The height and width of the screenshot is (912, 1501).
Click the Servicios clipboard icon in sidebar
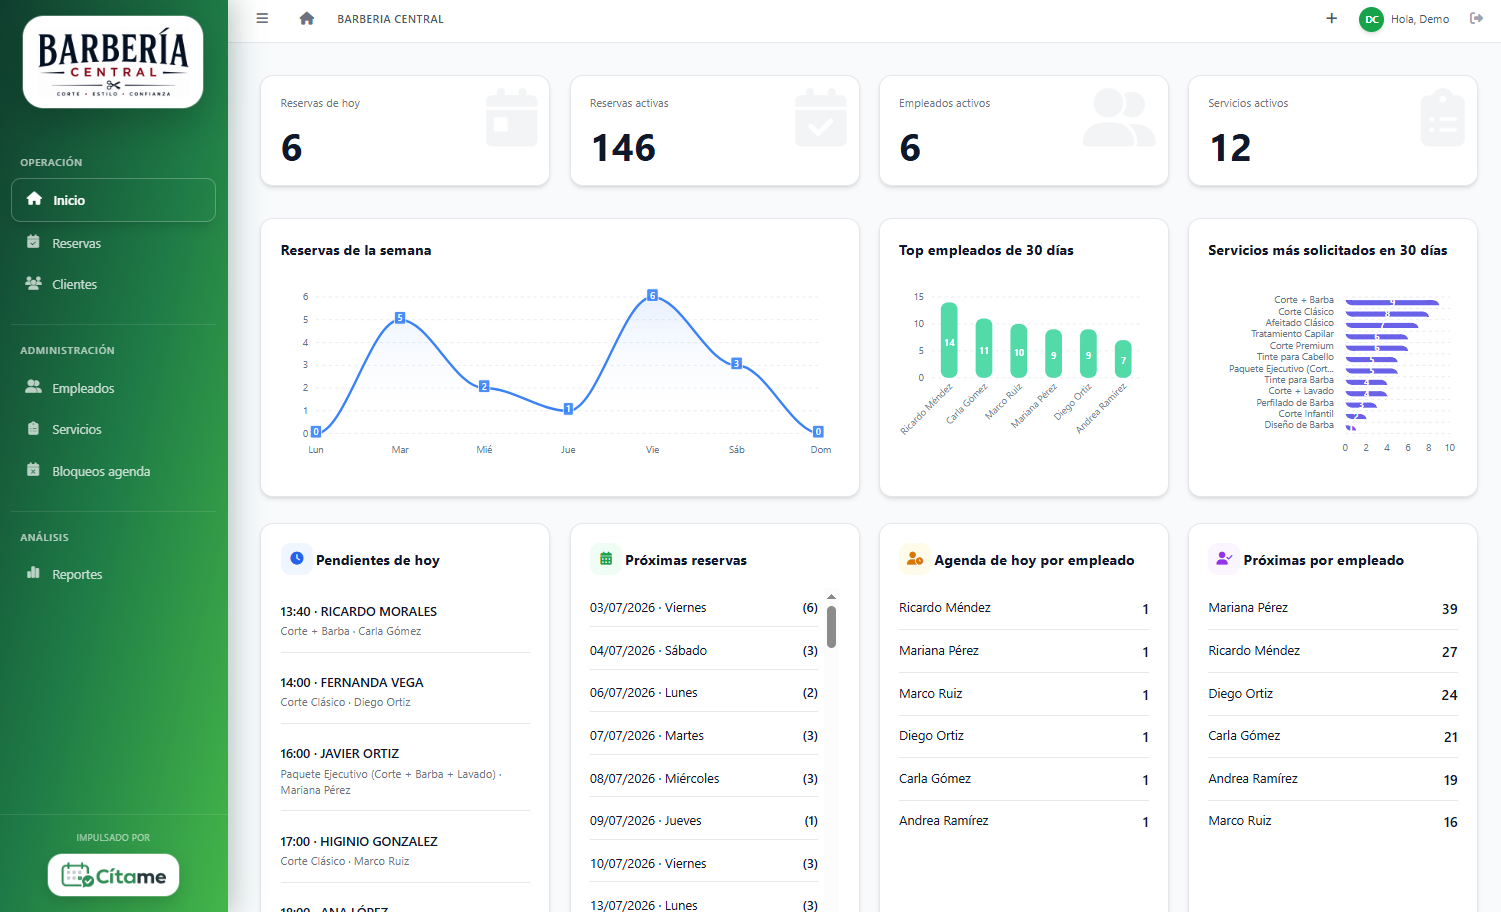(x=33, y=428)
